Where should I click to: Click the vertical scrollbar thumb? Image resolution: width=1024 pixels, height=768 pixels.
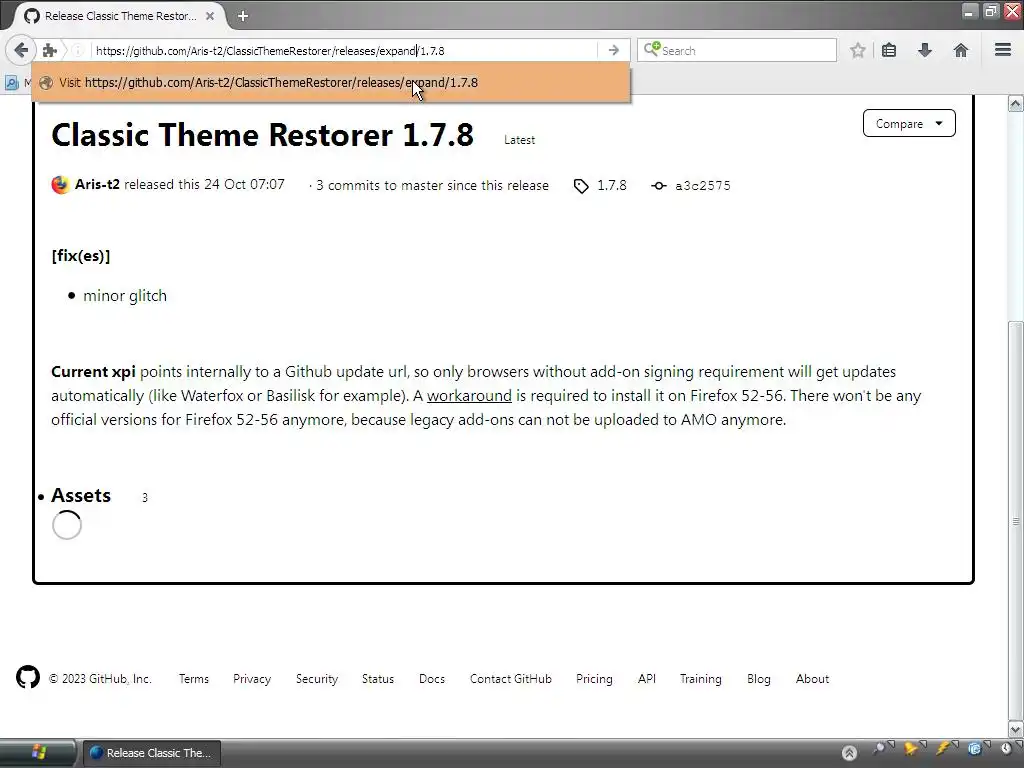click(x=1016, y=520)
